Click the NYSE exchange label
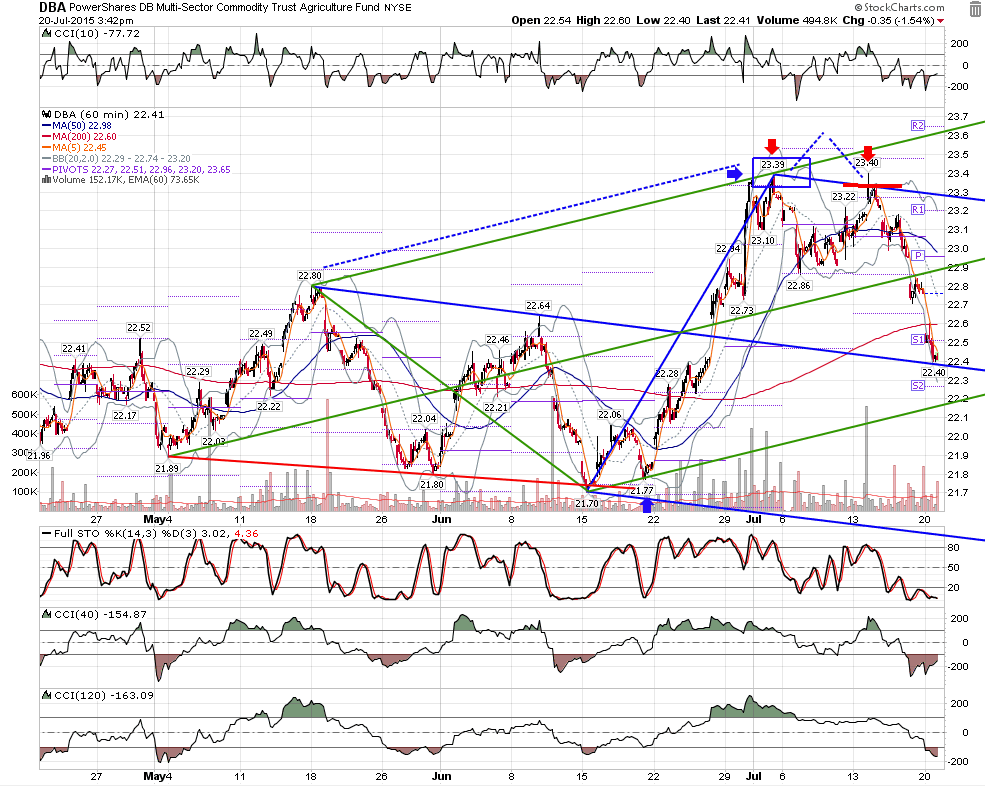This screenshot has width=985, height=786. coord(398,8)
